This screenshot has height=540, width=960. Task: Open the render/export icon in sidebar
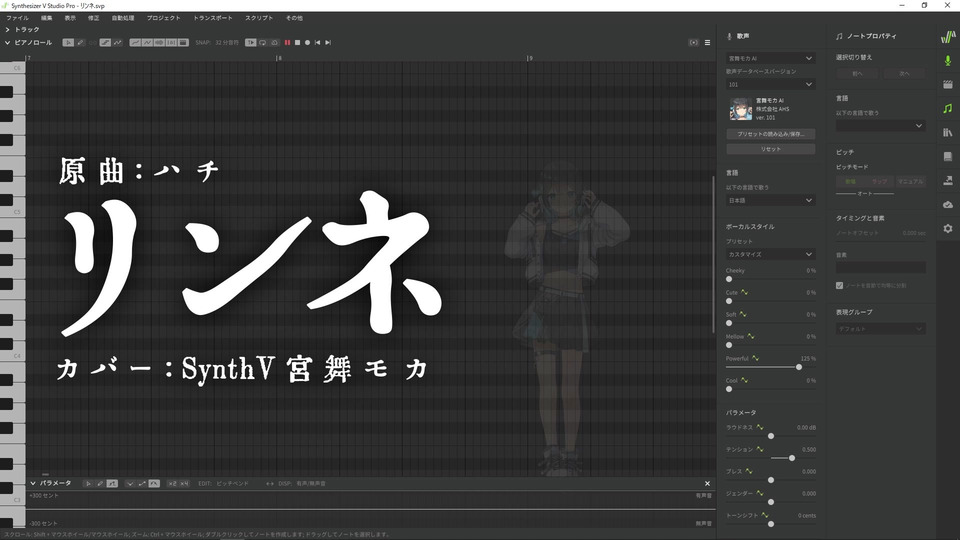pyautogui.click(x=948, y=181)
